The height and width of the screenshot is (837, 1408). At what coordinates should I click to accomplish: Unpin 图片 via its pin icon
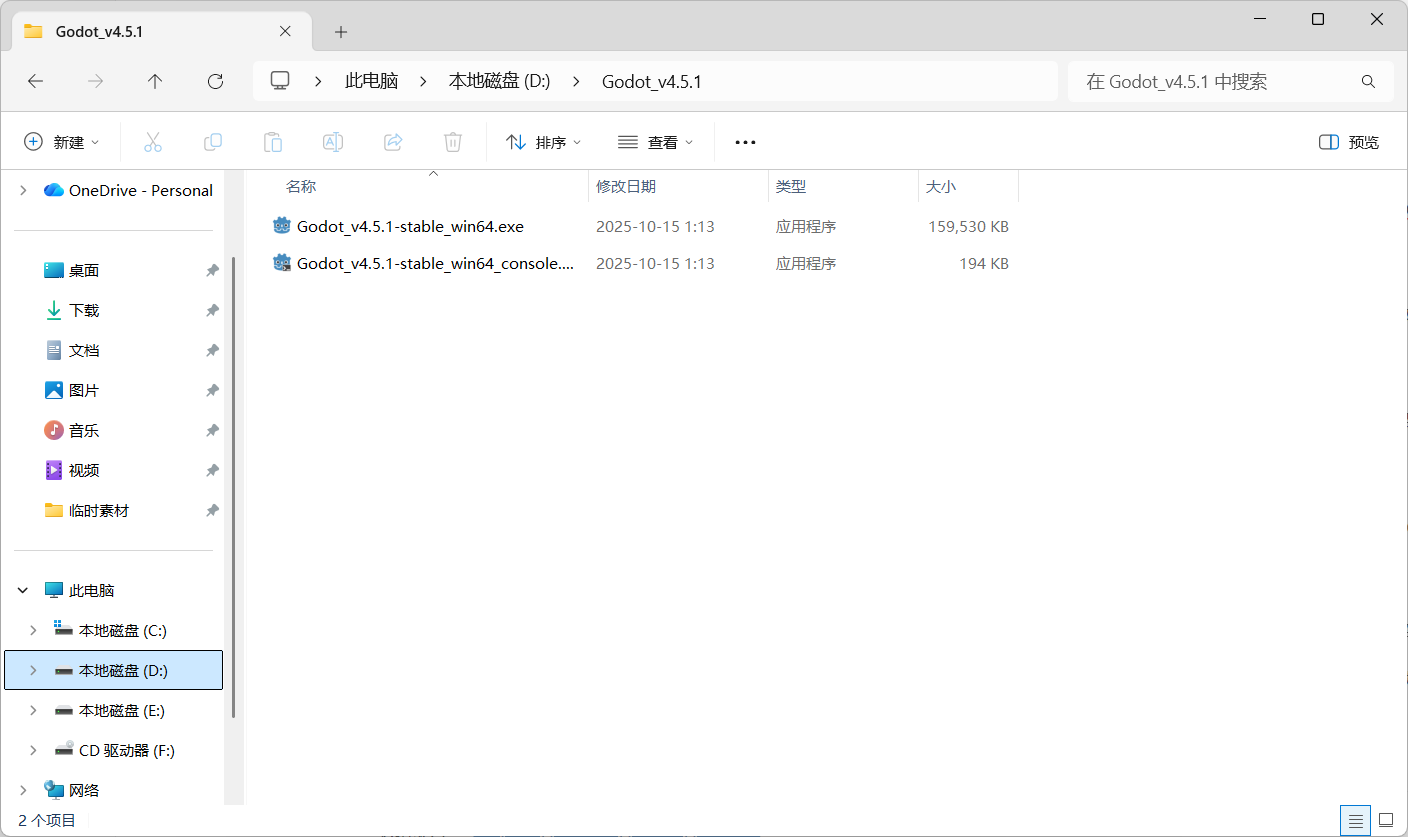[212, 390]
